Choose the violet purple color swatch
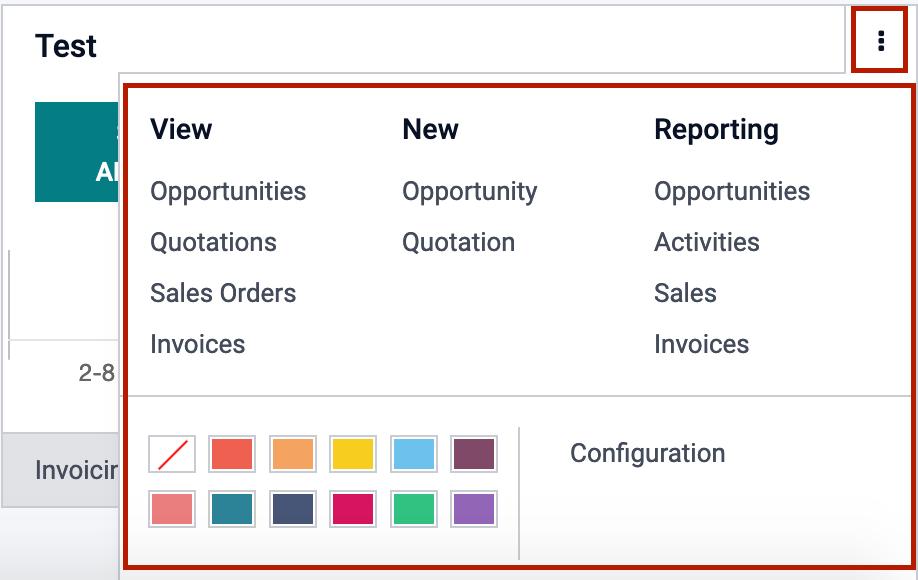 coord(473,508)
